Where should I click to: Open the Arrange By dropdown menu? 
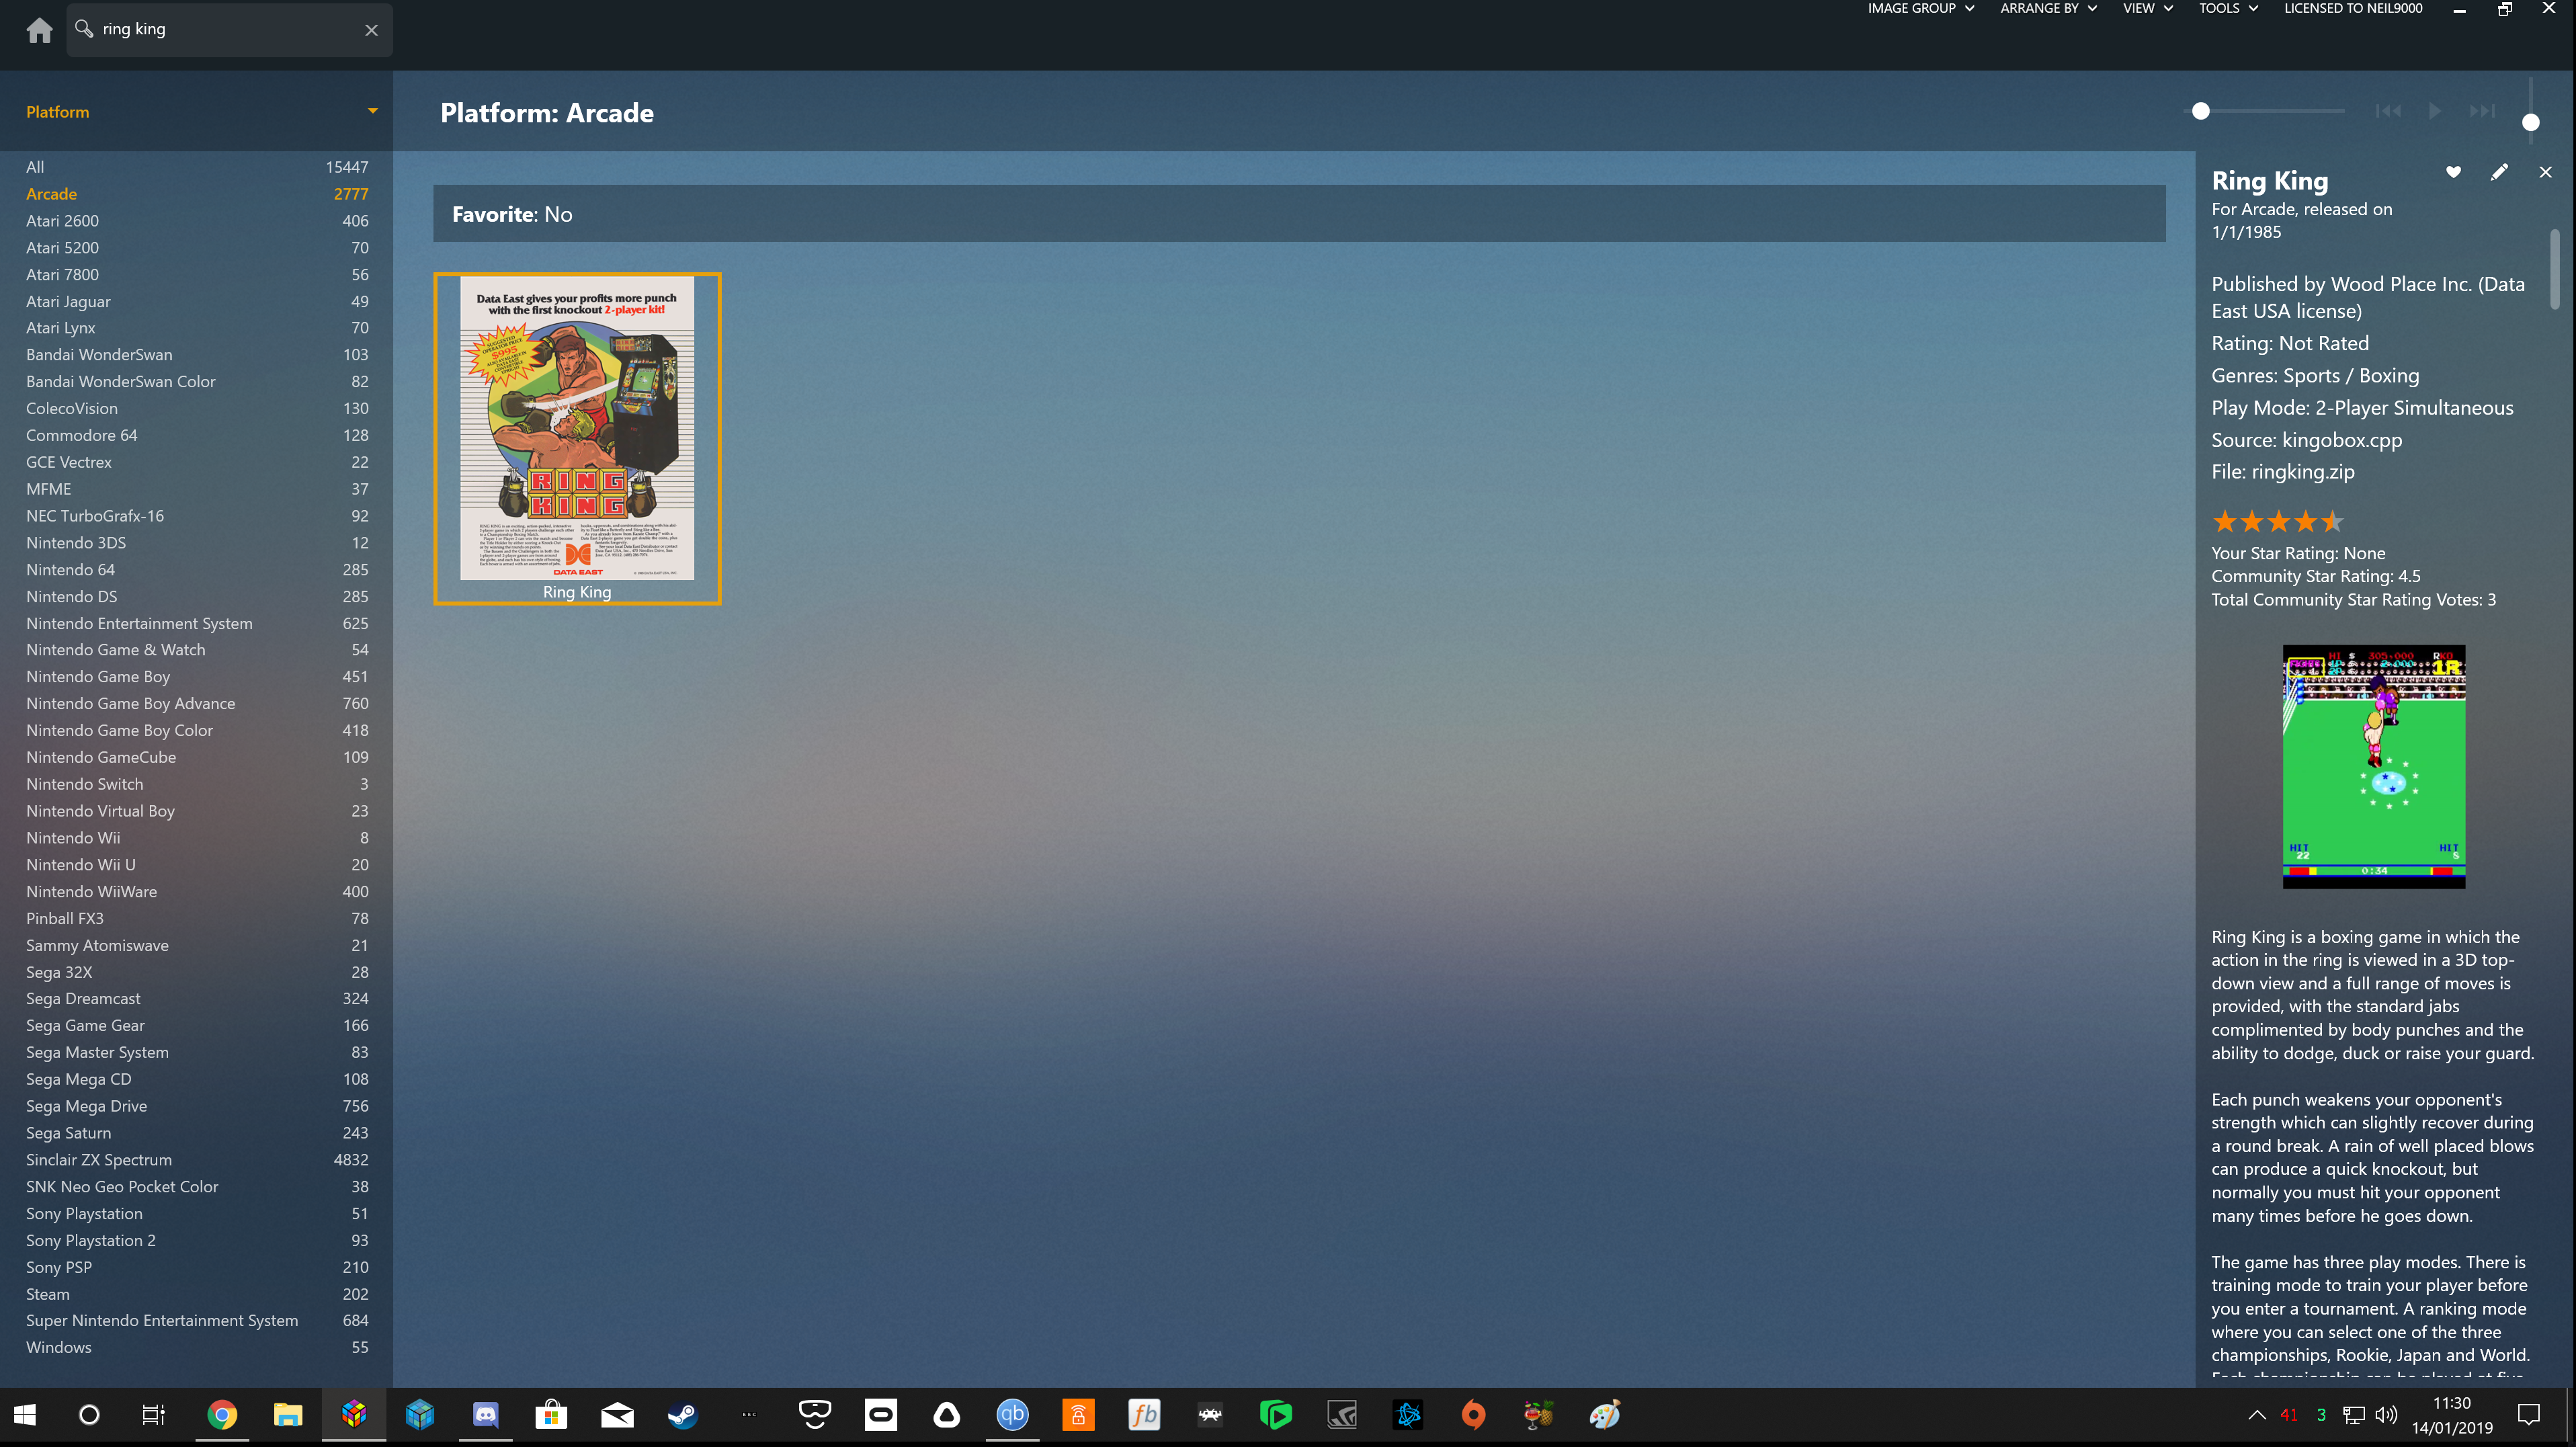point(2048,9)
